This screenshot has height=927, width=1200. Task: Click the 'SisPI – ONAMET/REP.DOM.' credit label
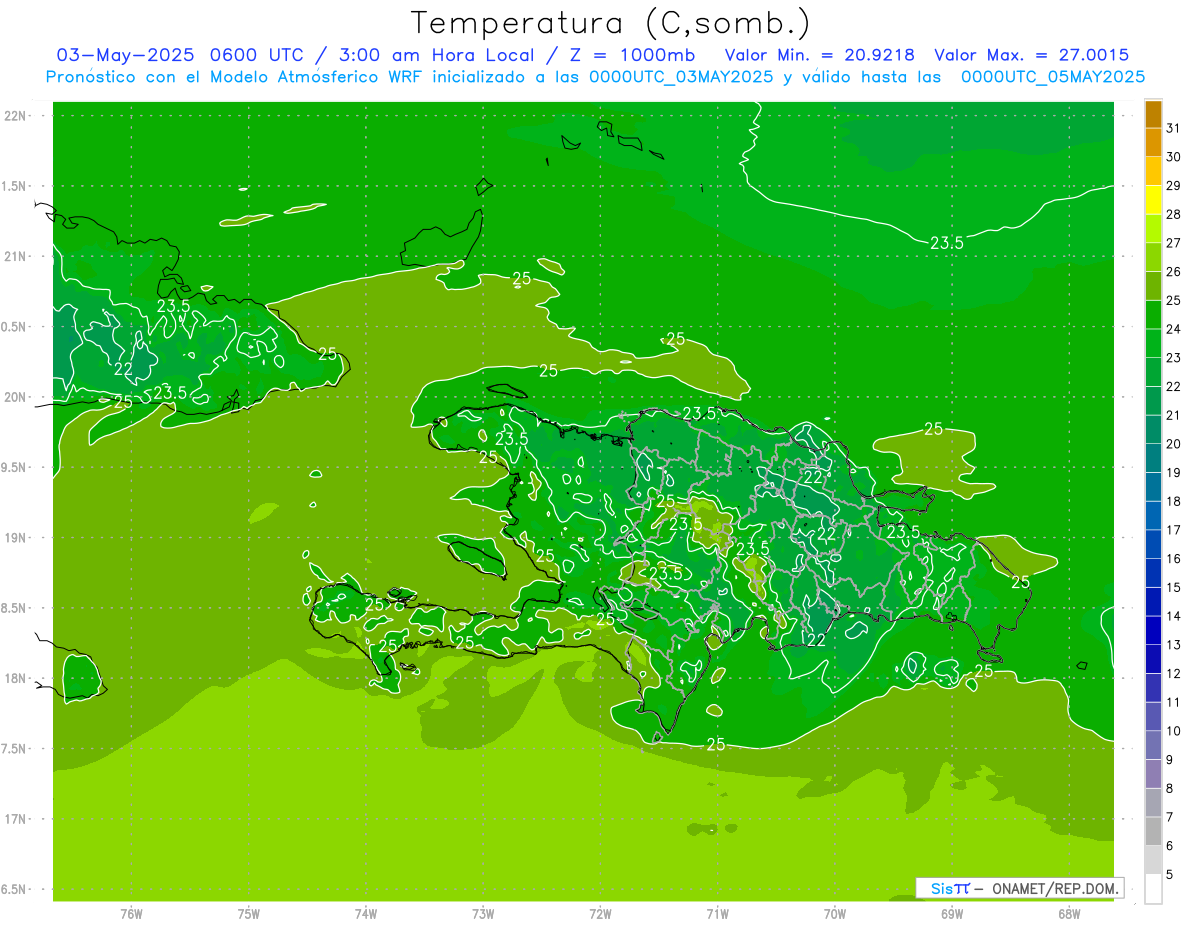pyautogui.click(x=1020, y=888)
